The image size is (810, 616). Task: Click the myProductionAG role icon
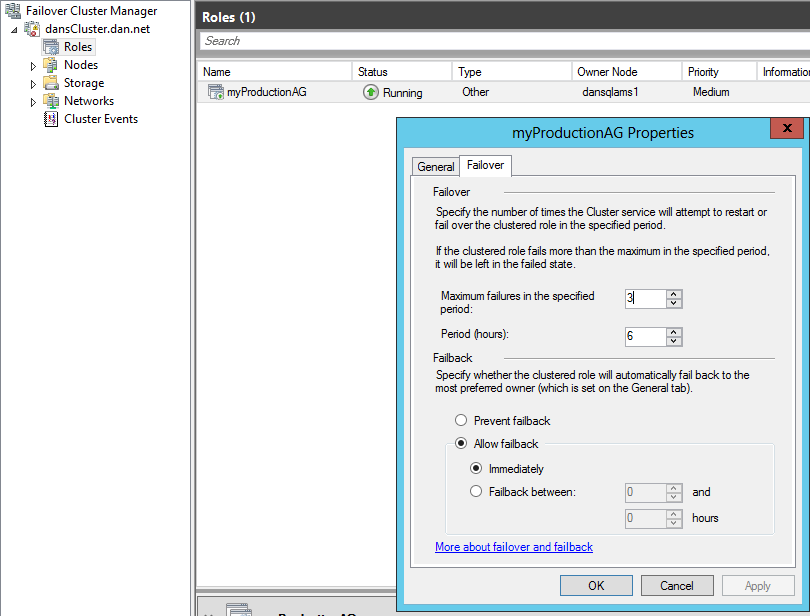(215, 92)
